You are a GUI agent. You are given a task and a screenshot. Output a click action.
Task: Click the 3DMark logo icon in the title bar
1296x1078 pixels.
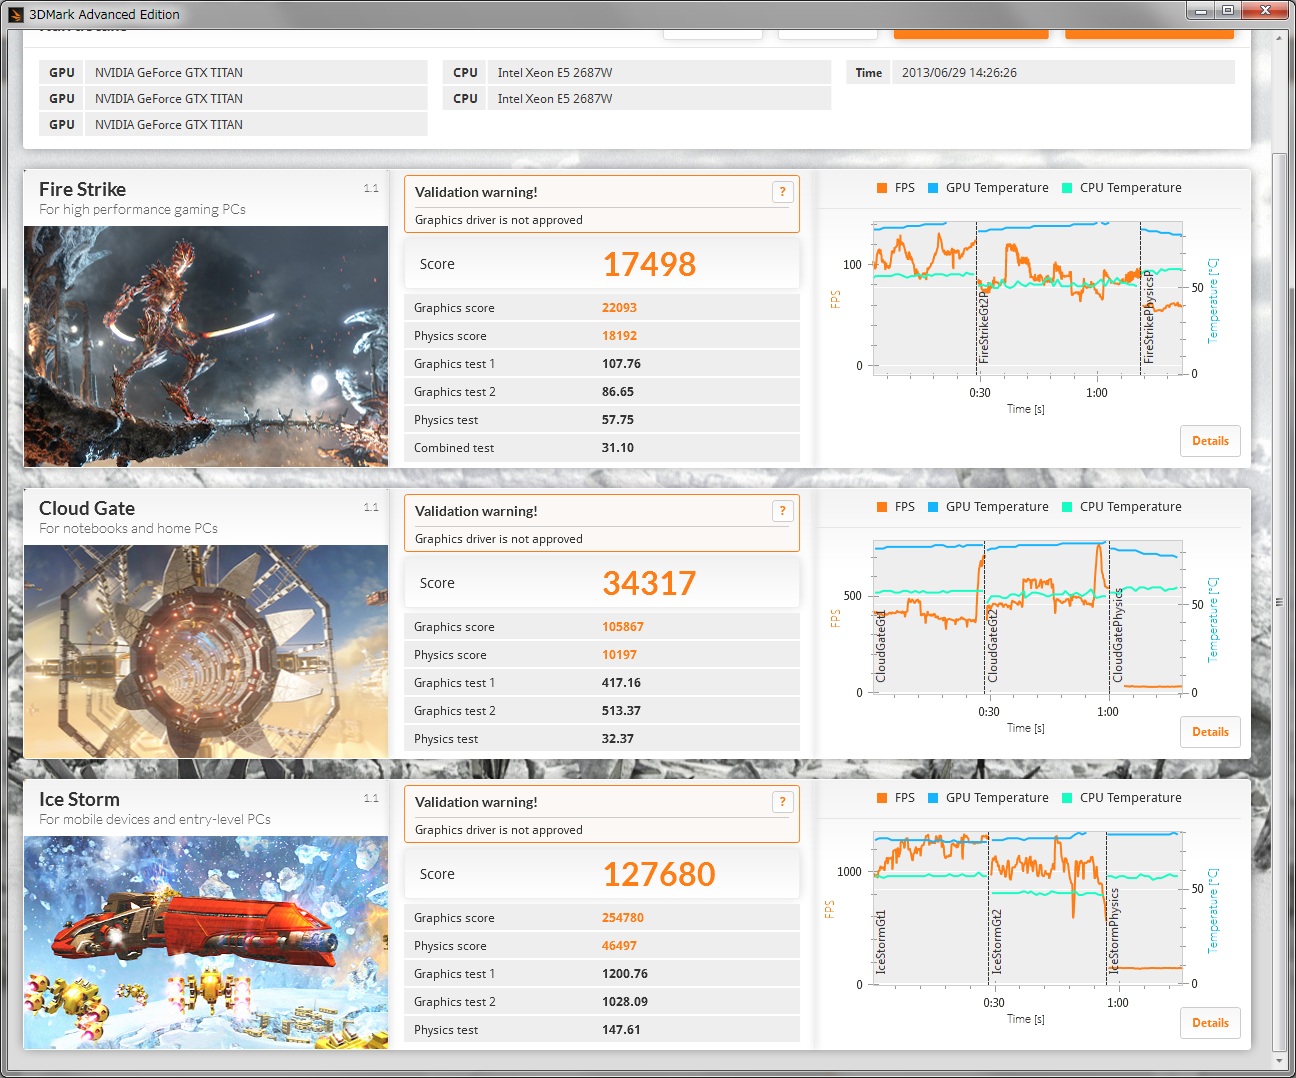coord(15,14)
